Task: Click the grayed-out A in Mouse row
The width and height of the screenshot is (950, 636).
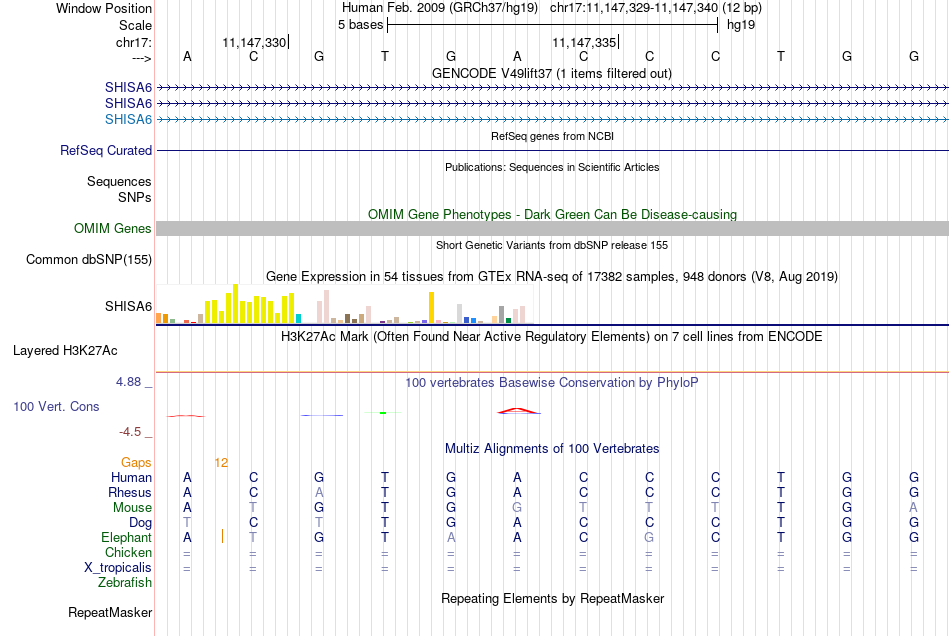Action: (x=914, y=508)
